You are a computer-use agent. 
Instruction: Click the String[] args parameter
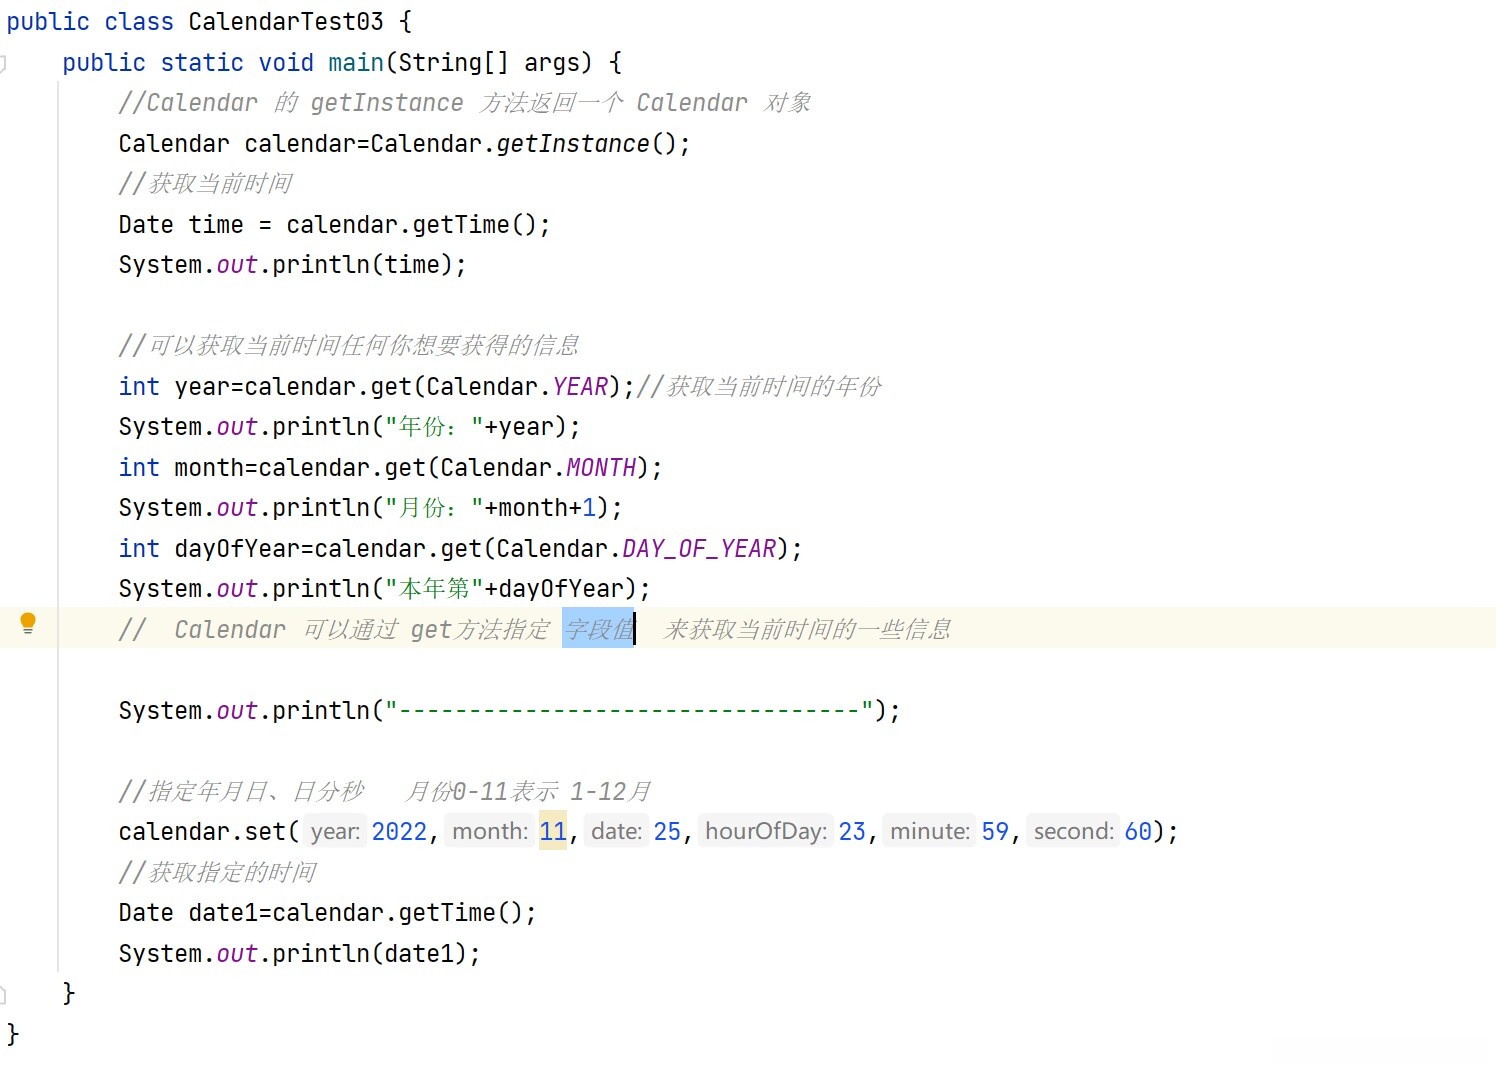(488, 63)
